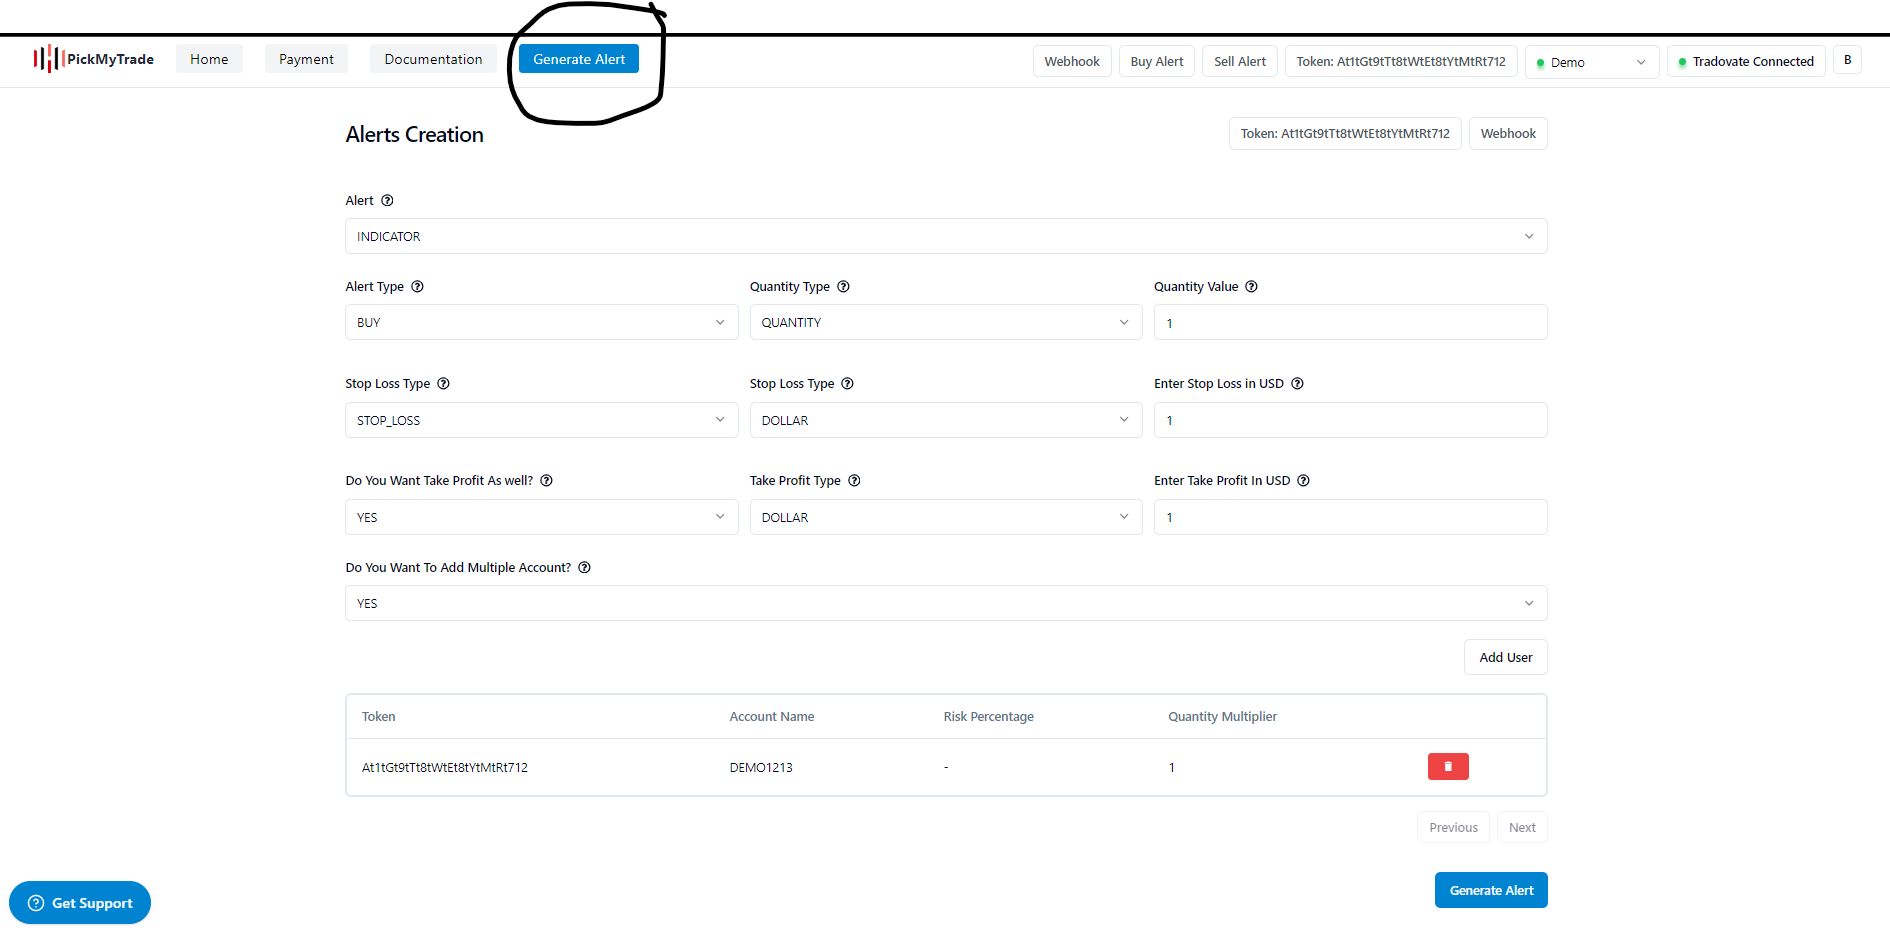Click the Token button in header bar
The width and height of the screenshot is (1890, 943).
1401,61
